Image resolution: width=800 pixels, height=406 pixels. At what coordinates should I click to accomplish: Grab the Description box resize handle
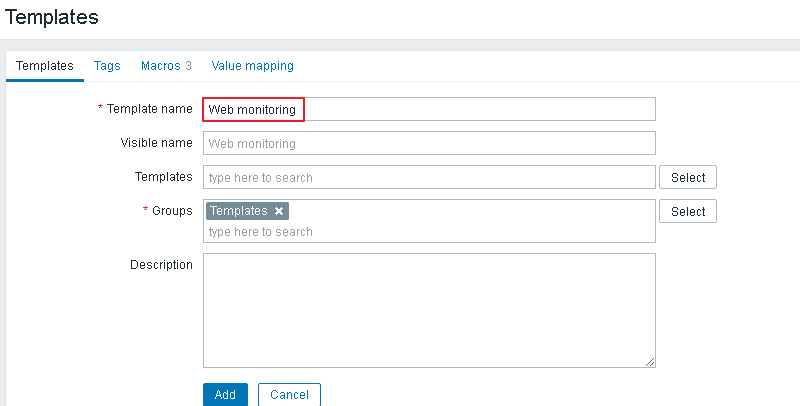(x=650, y=362)
